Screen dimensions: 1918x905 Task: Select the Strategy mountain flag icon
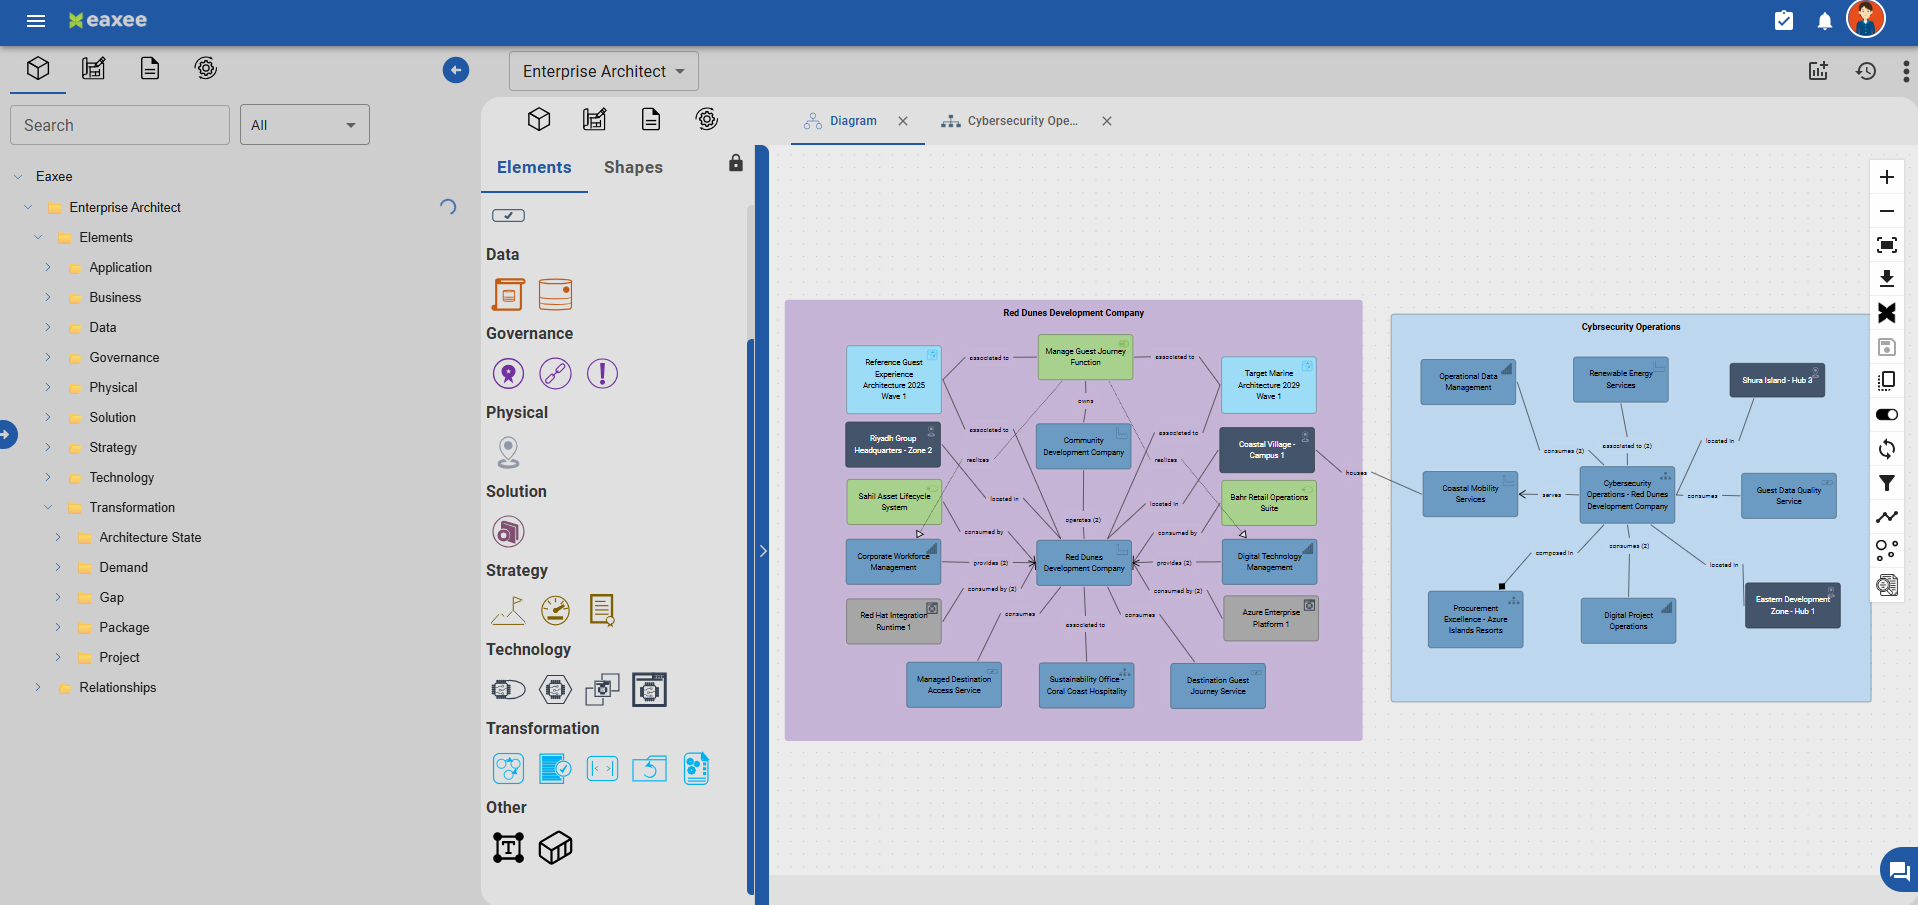(508, 610)
